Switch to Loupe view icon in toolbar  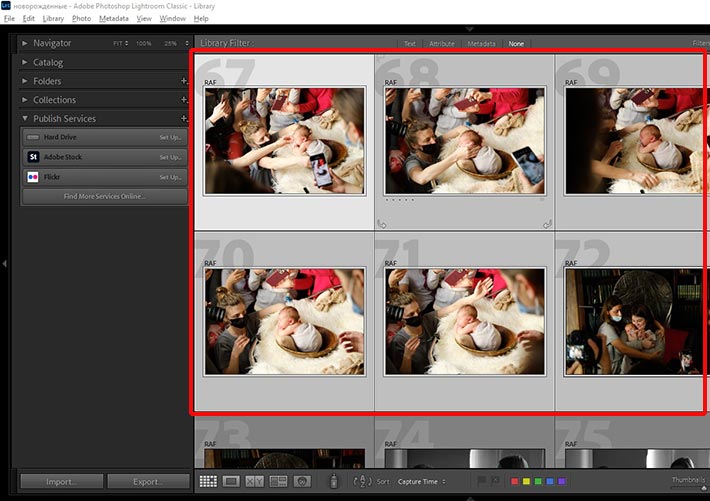tap(231, 481)
